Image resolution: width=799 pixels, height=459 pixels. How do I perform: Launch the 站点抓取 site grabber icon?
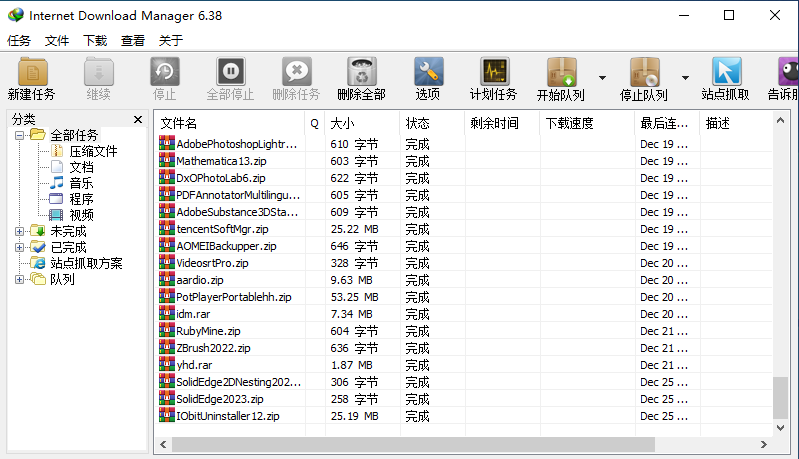click(726, 74)
